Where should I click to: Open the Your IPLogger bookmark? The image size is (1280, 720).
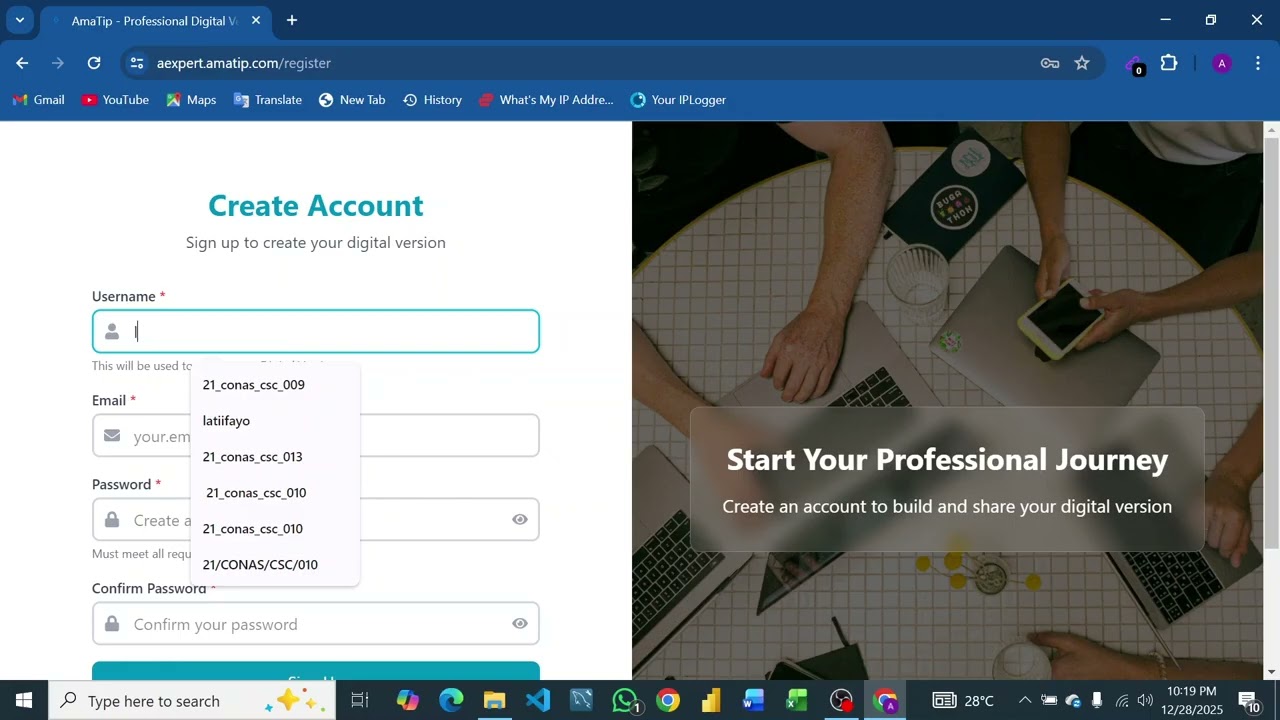click(x=678, y=100)
